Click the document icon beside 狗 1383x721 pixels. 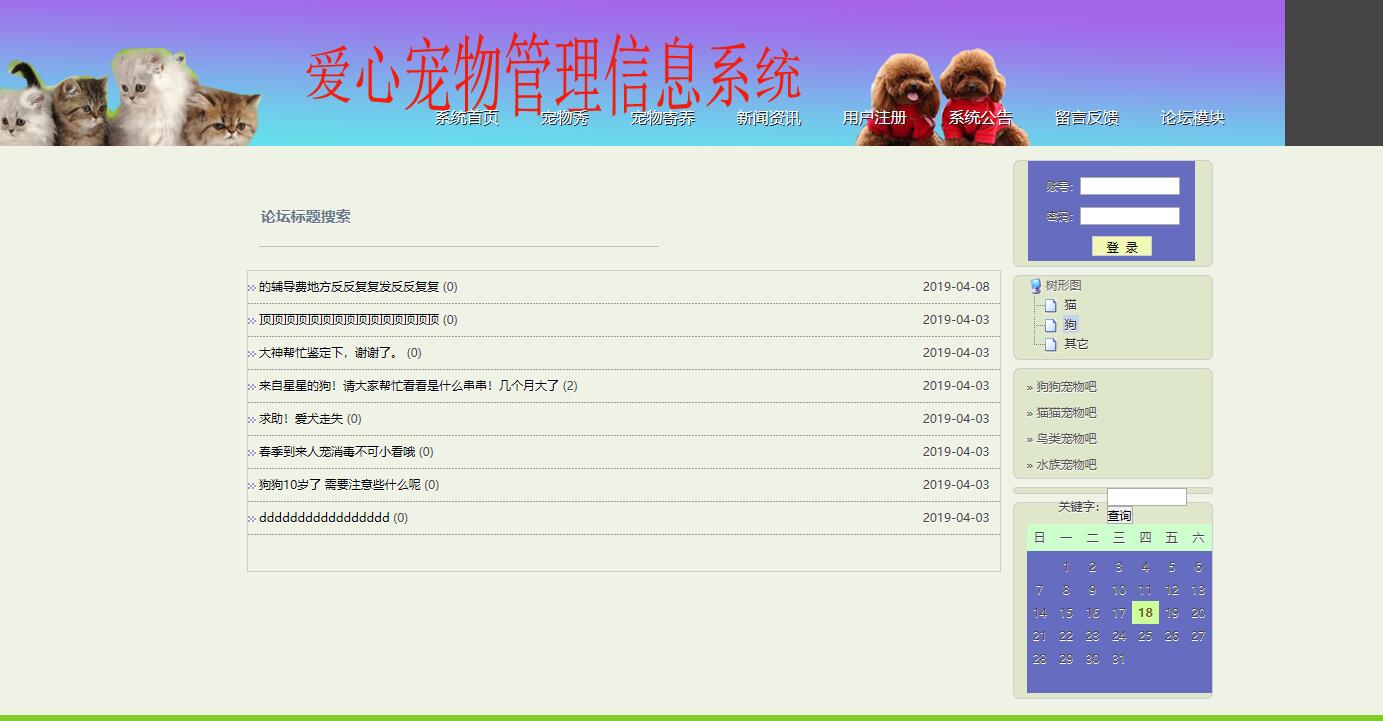click(x=1050, y=325)
